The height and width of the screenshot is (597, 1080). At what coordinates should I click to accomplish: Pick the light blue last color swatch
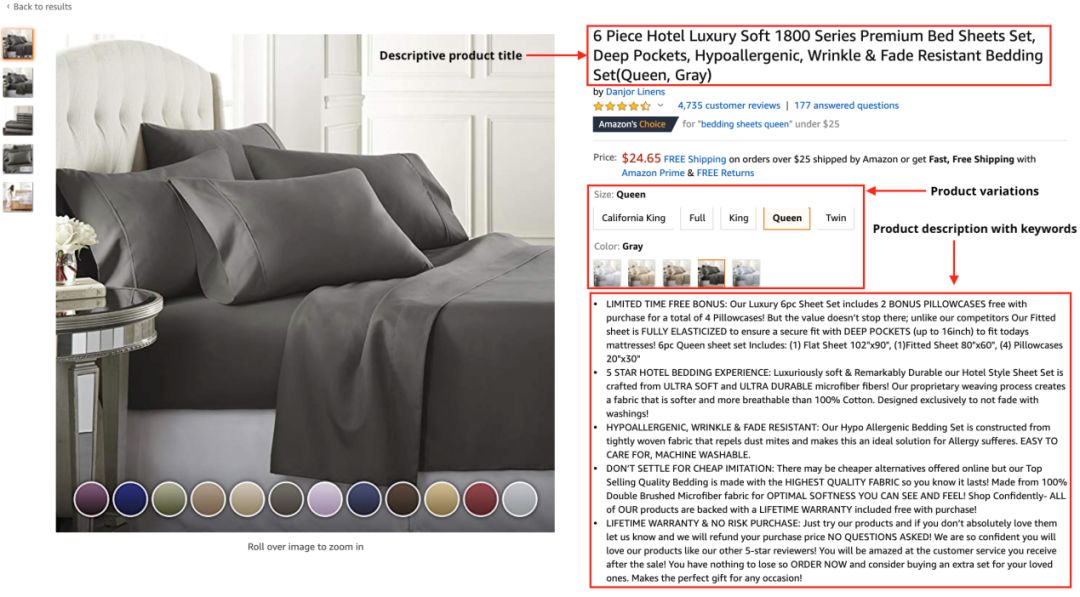[x=746, y=273]
